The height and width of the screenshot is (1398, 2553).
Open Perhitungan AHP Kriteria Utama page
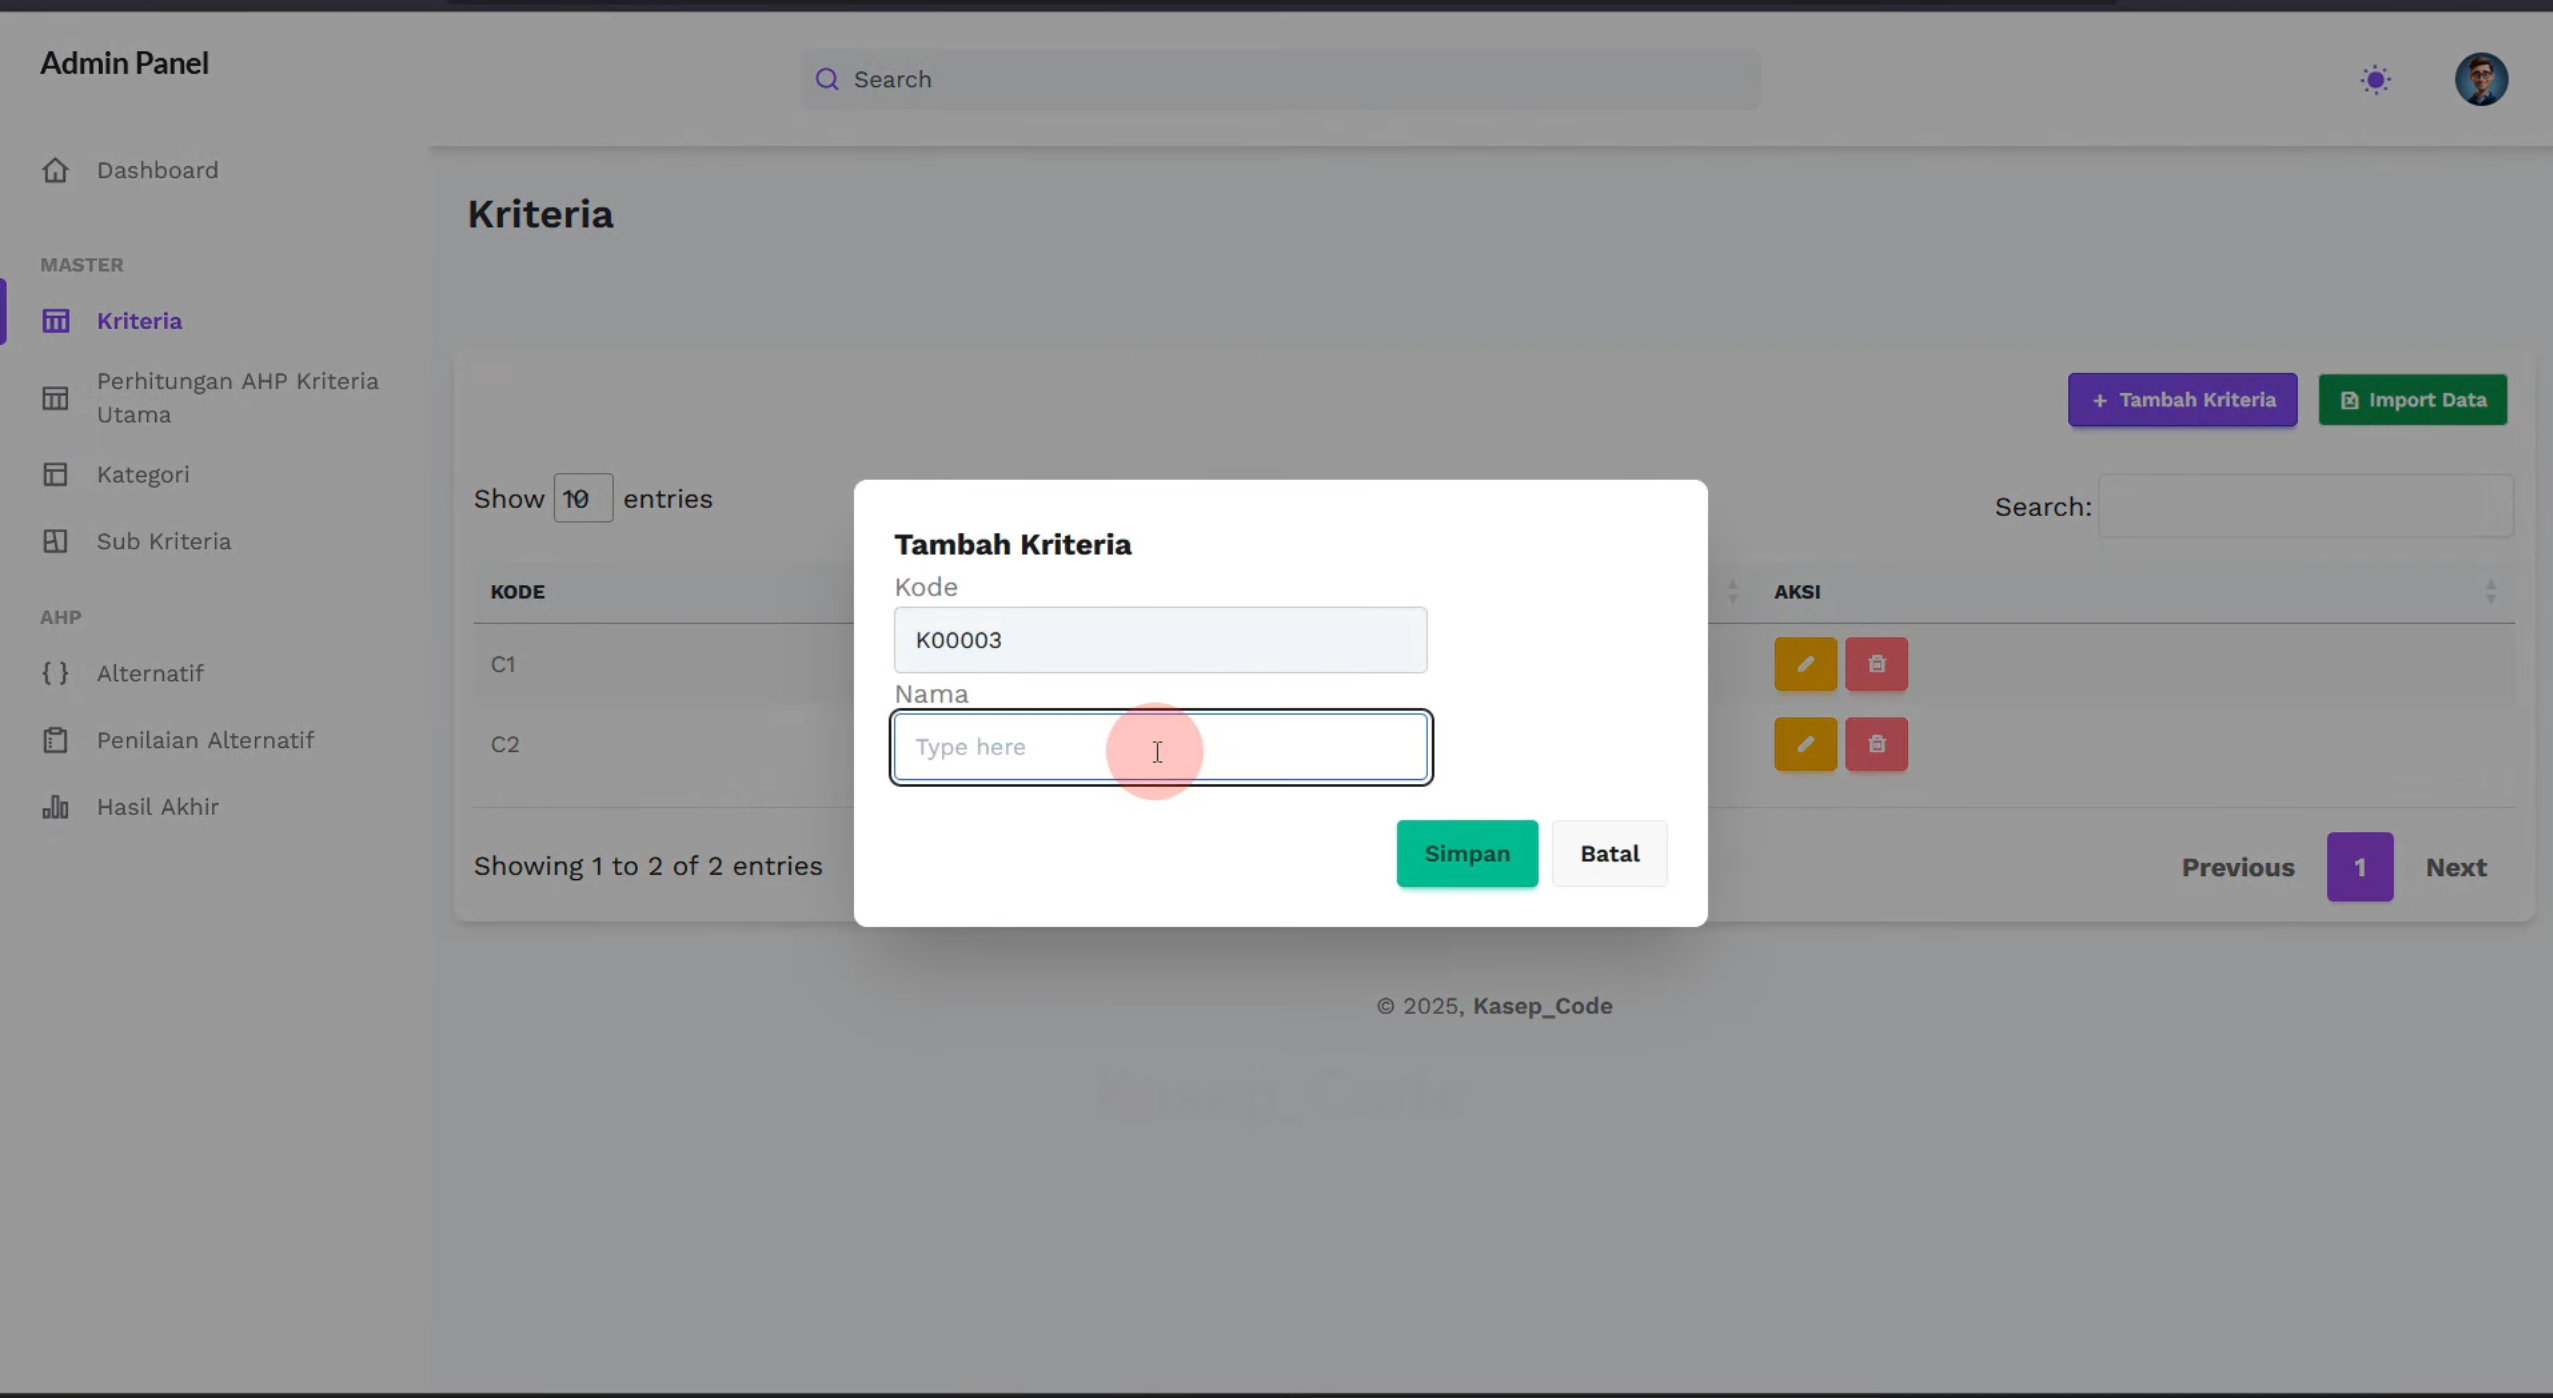click(238, 398)
